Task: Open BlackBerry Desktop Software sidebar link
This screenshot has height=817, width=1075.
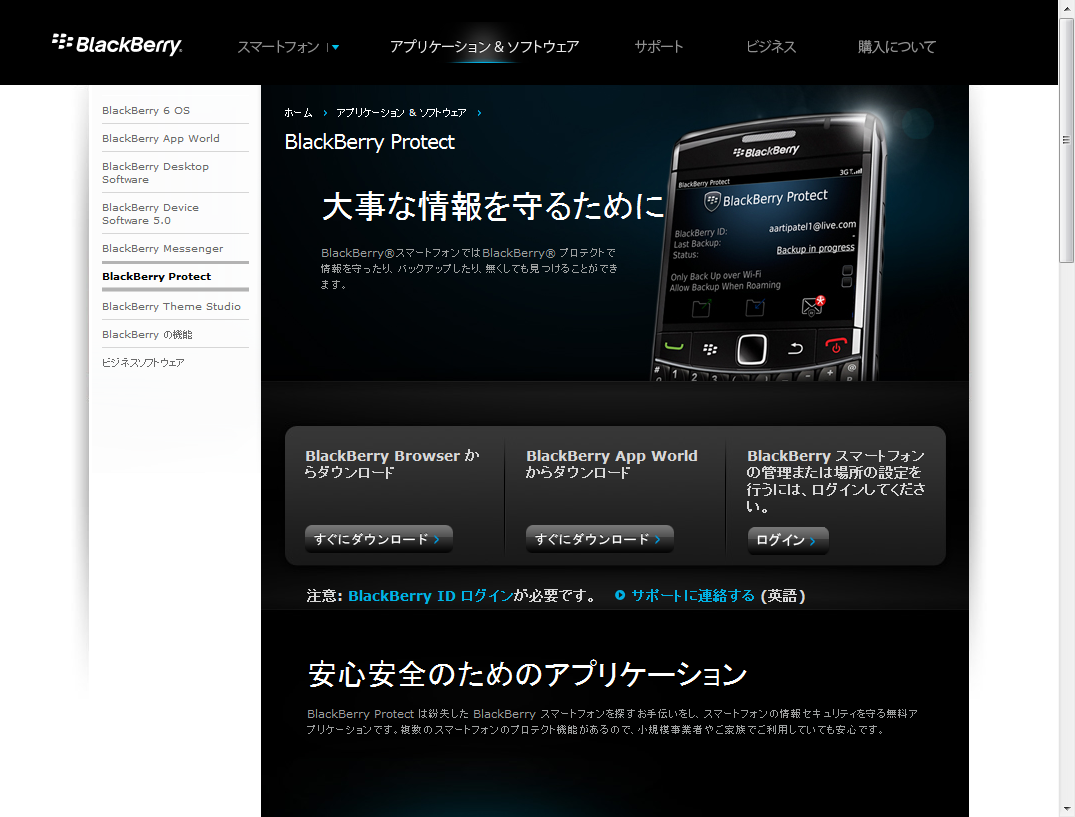Action: click(156, 173)
